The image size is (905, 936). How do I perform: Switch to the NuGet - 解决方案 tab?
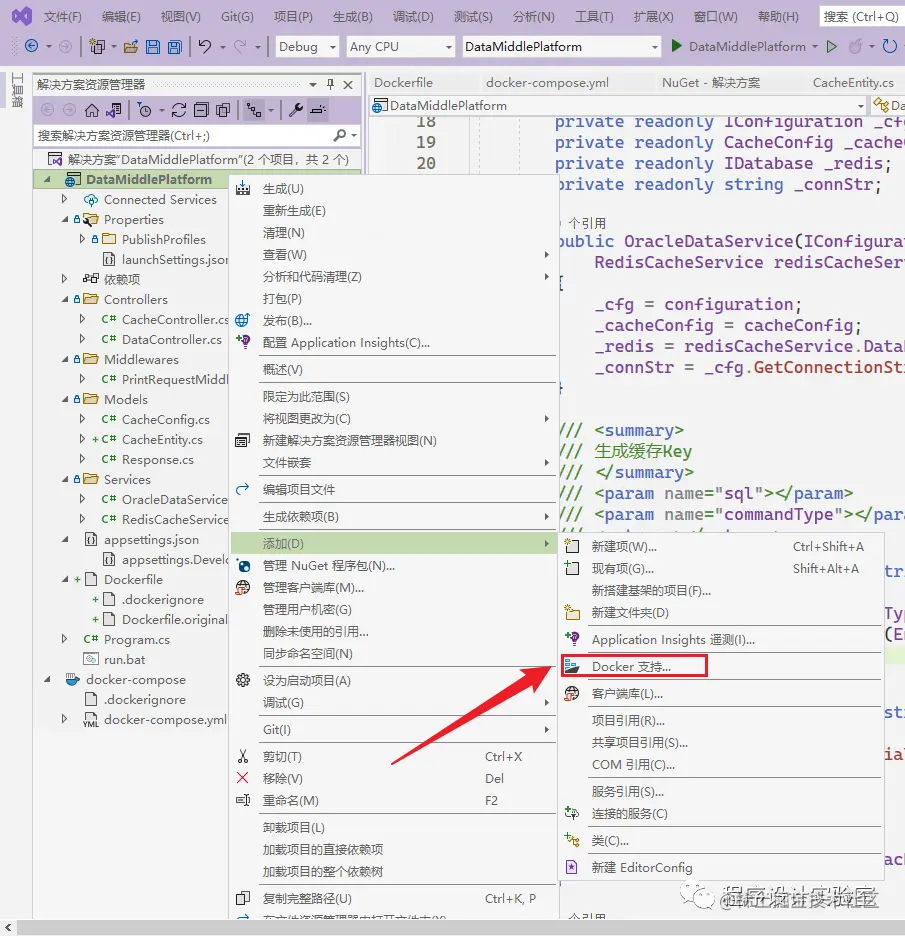[711, 83]
